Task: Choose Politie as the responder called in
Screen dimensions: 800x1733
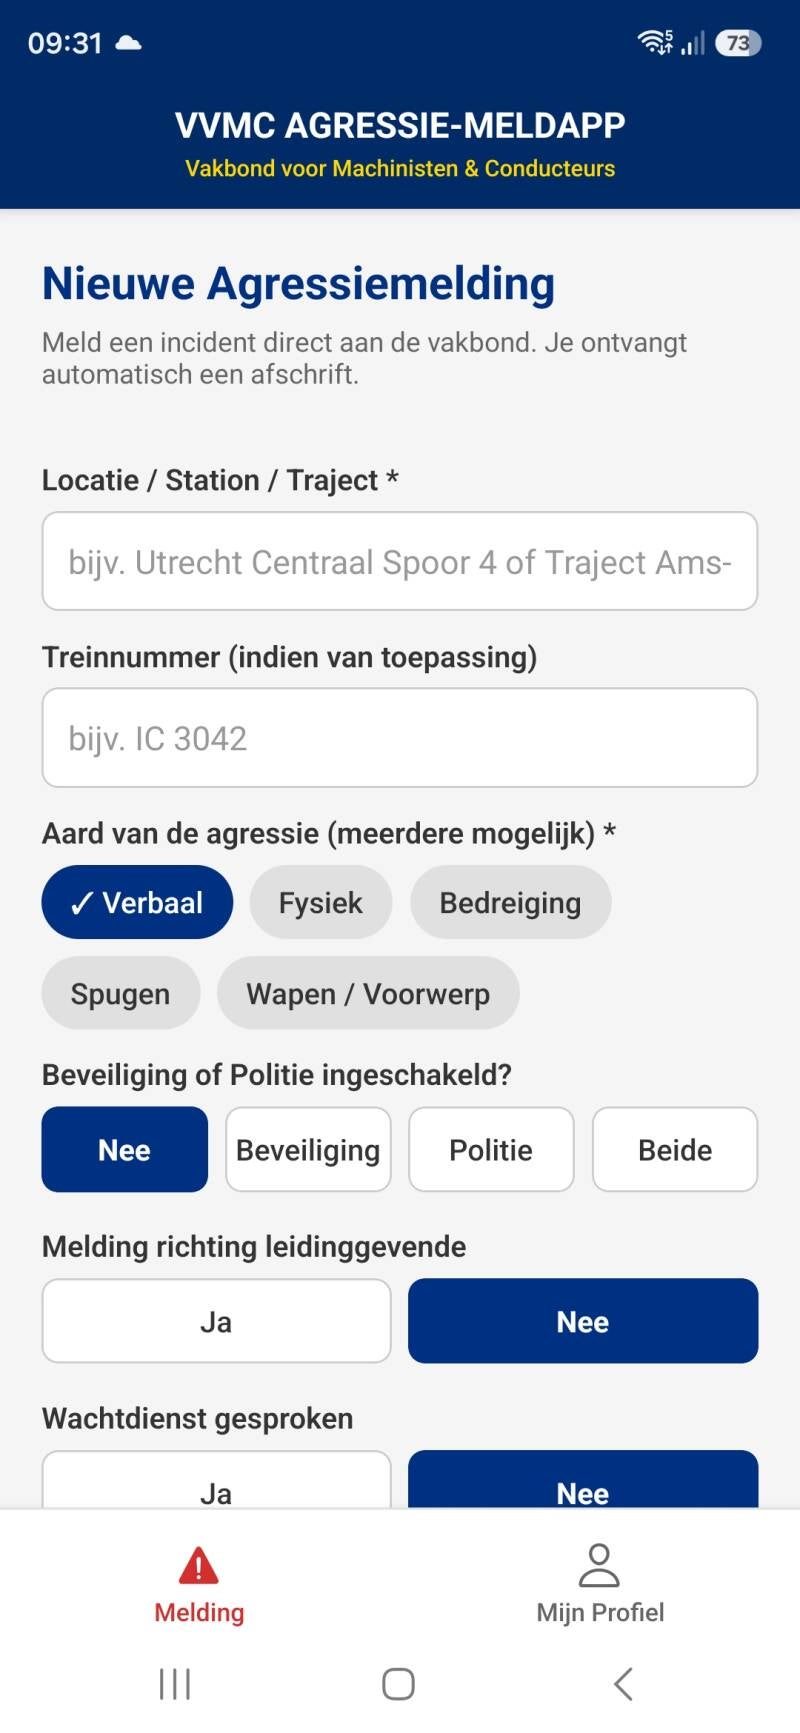Action: [491, 1149]
